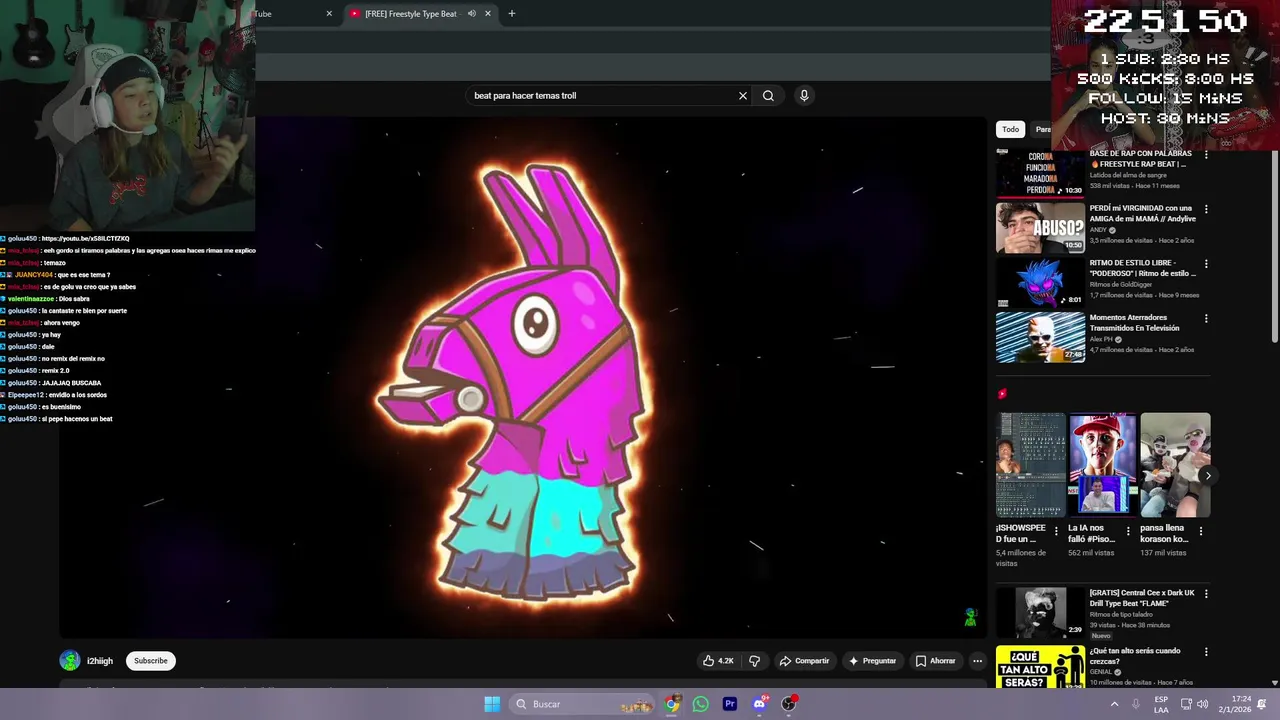Viewport: 1280px width, 720px height.
Task: Open the Central Cee FLAME type beat thumbnail
Action: pyautogui.click(x=1040, y=612)
